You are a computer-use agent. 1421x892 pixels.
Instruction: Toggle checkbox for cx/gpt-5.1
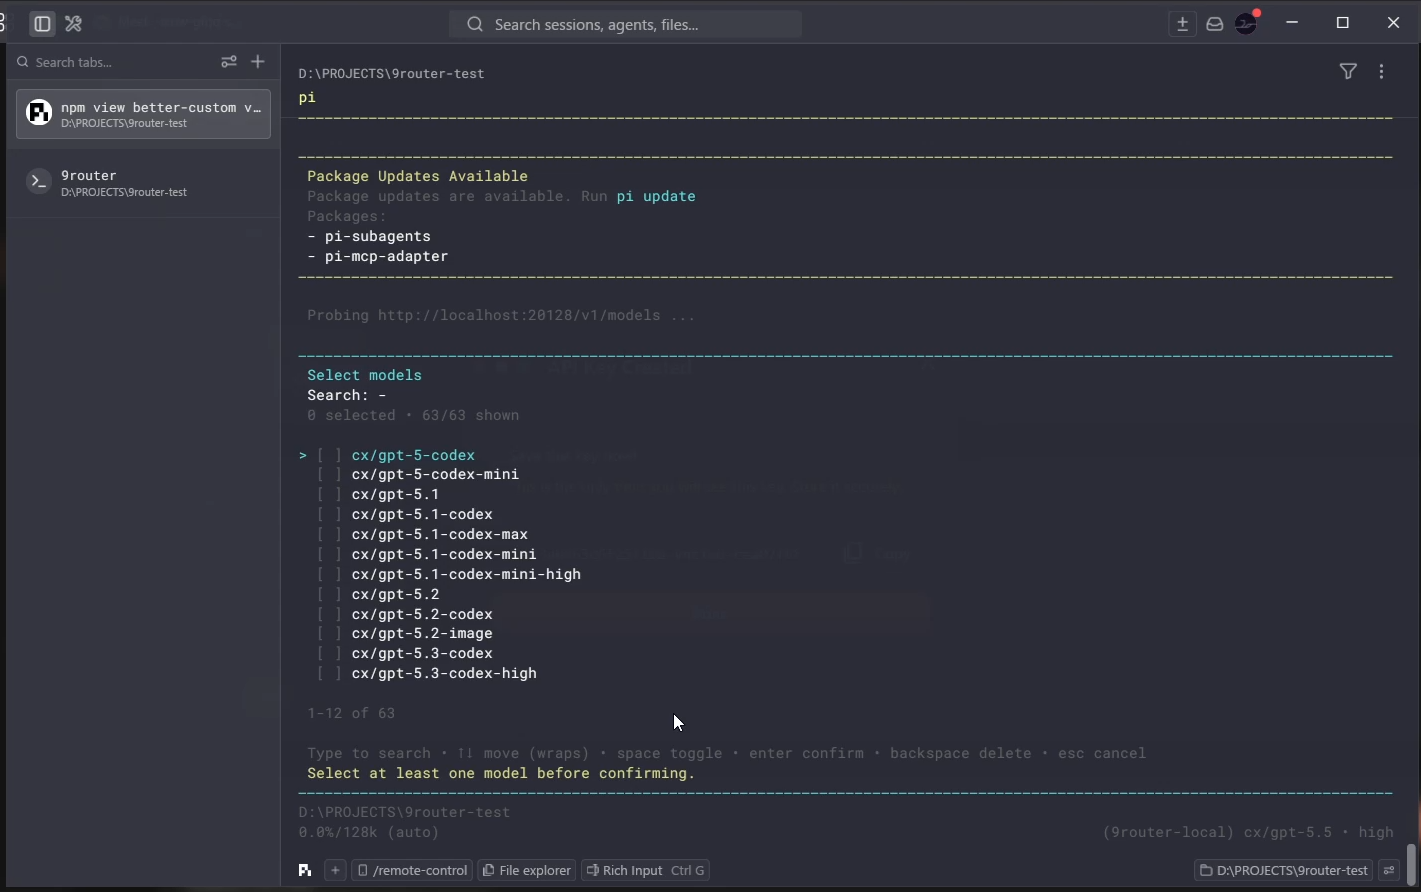[x=329, y=495]
